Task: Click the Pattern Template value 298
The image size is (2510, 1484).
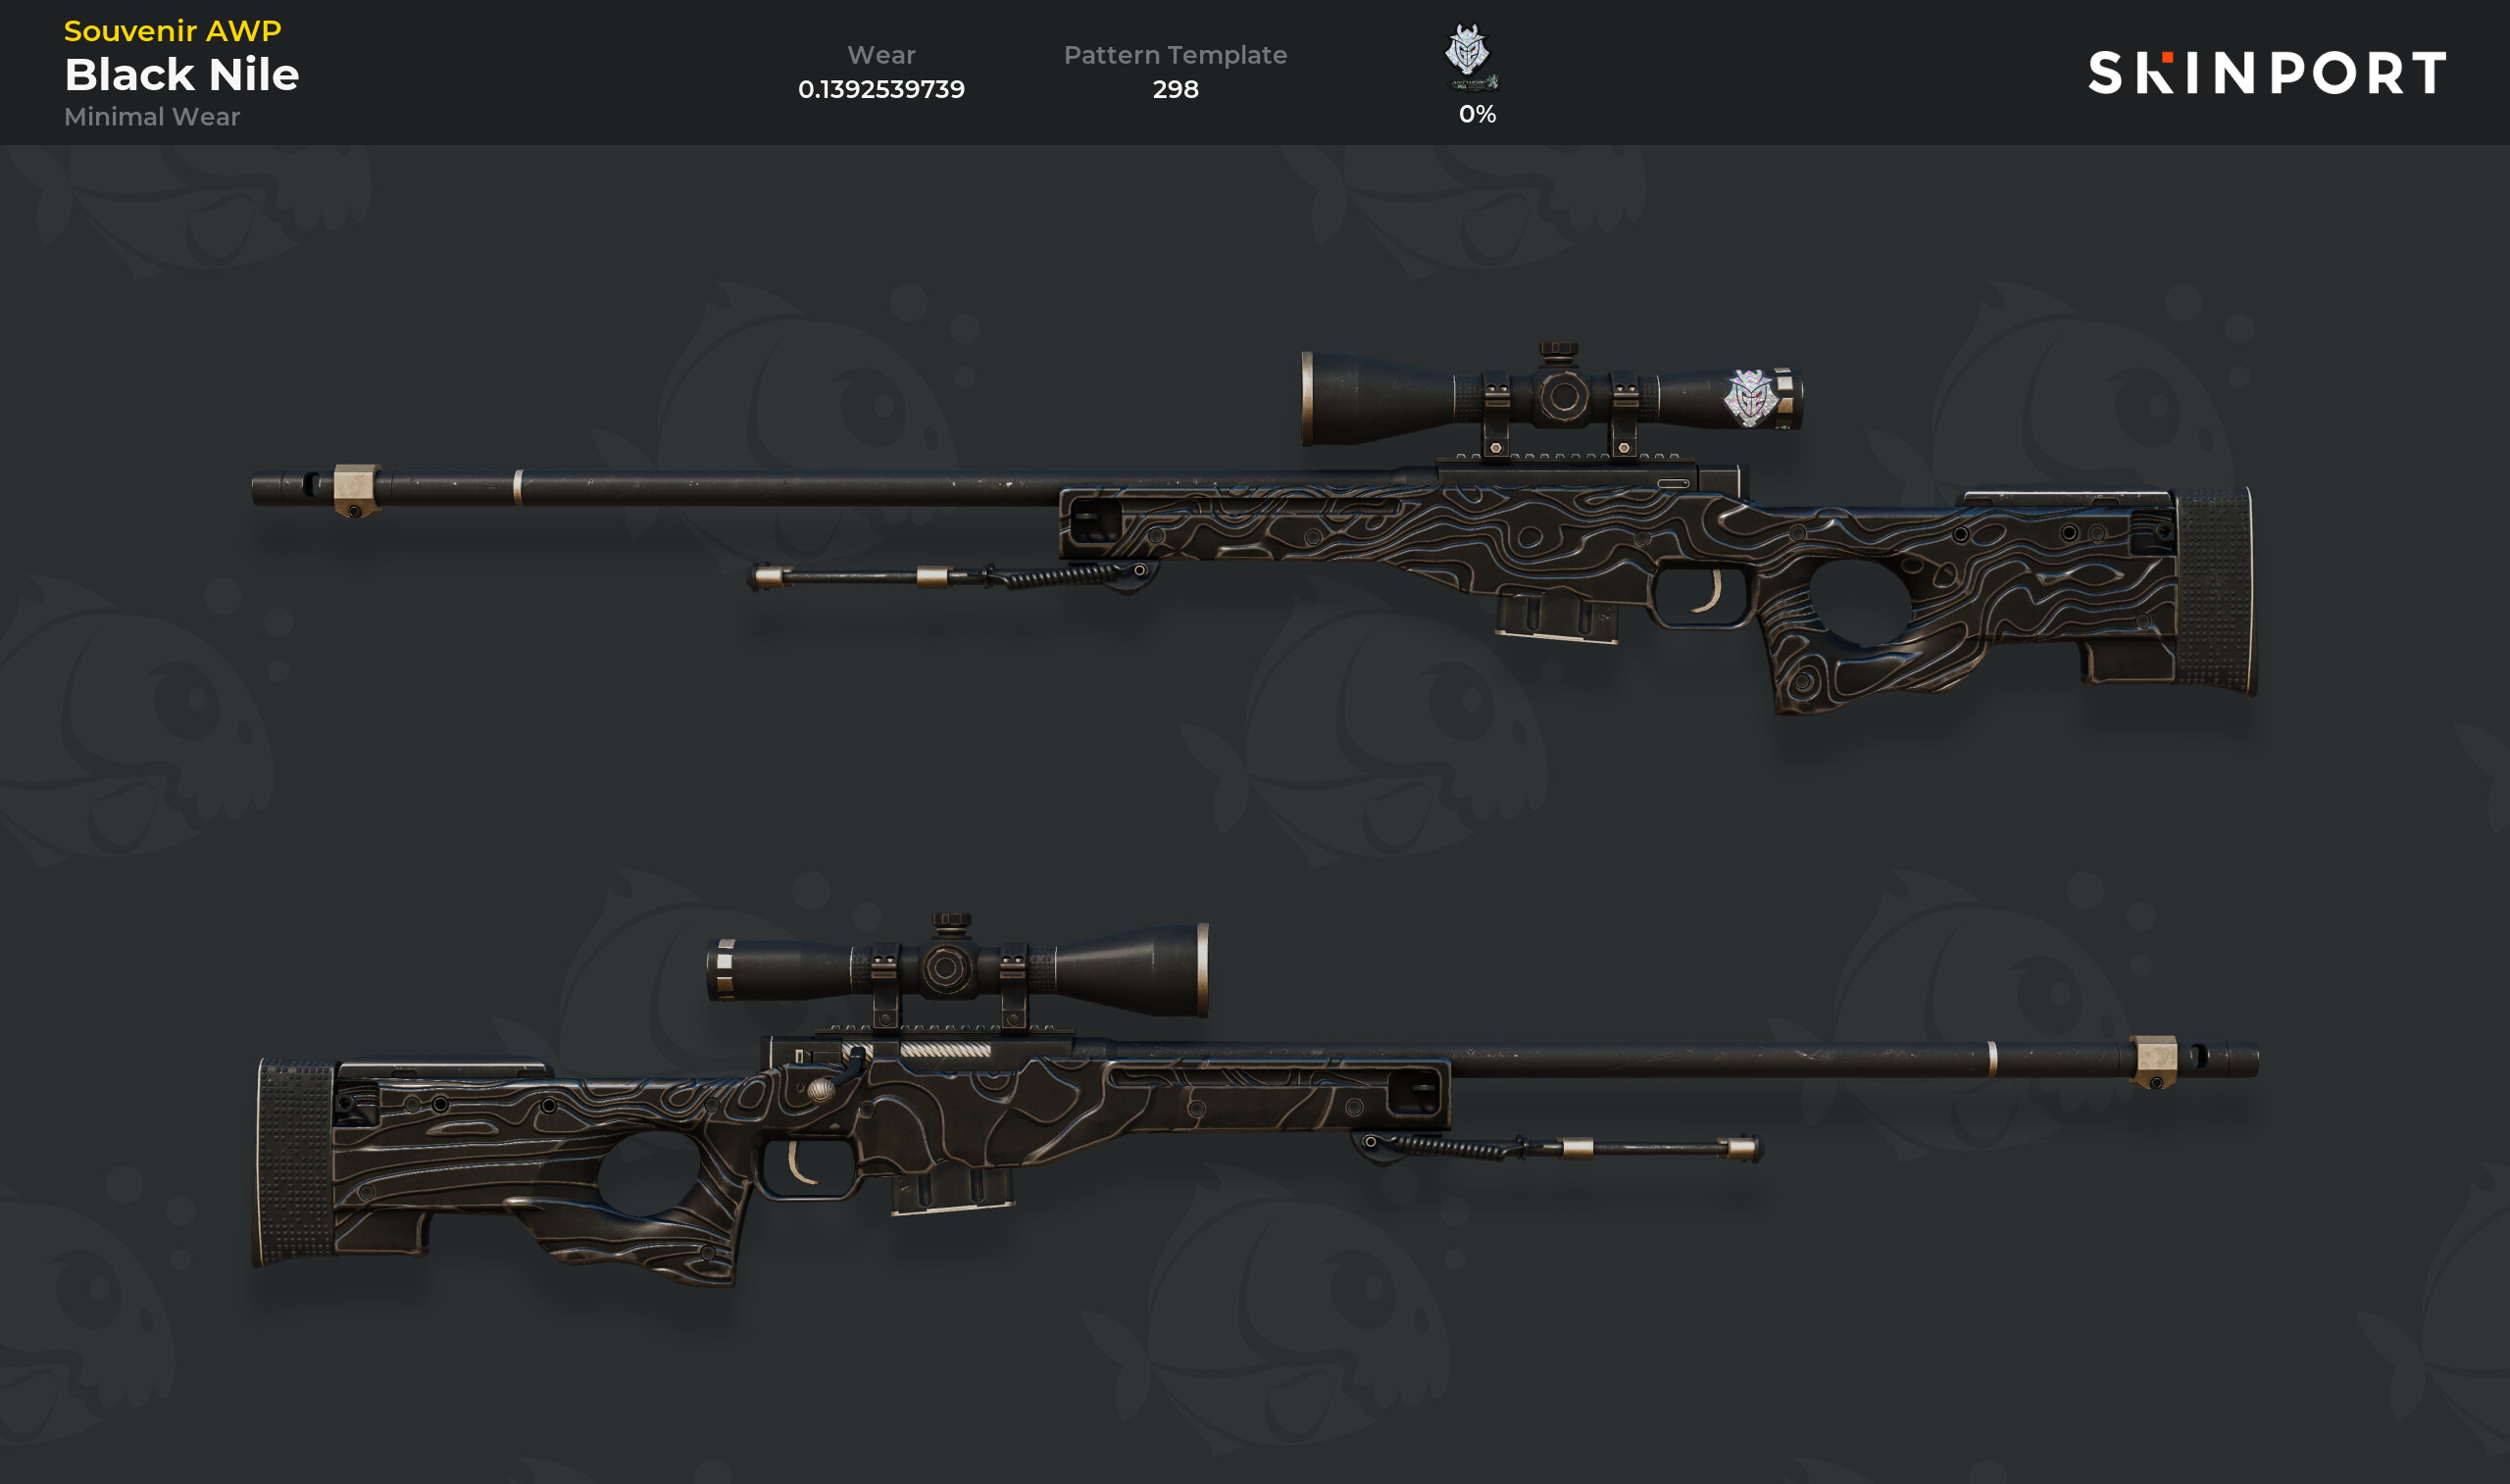Action: point(1175,89)
